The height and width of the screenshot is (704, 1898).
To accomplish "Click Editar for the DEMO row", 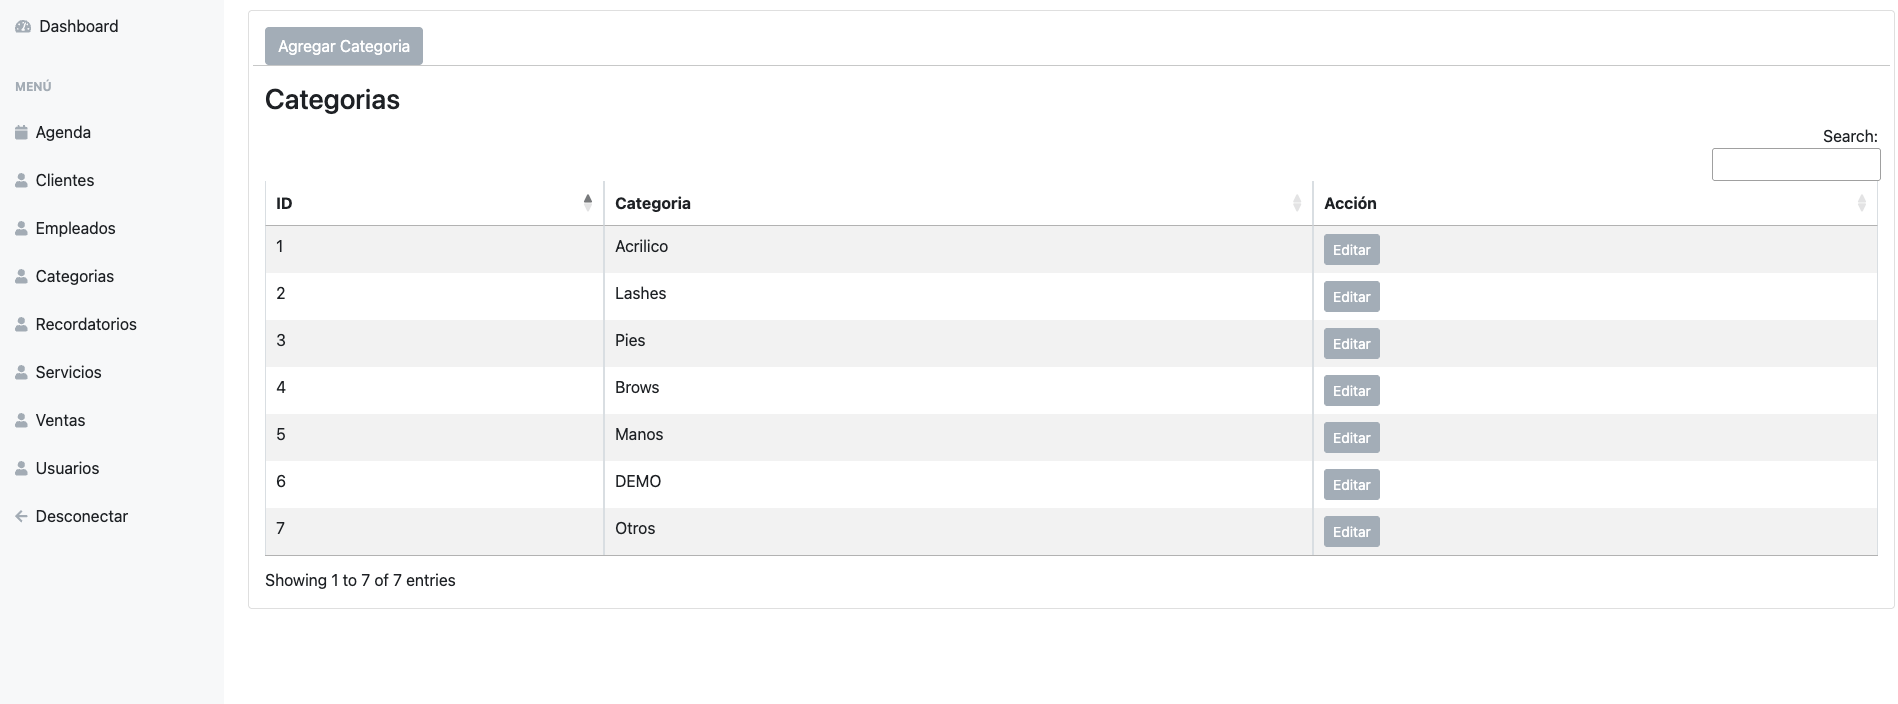I will [1351, 485].
